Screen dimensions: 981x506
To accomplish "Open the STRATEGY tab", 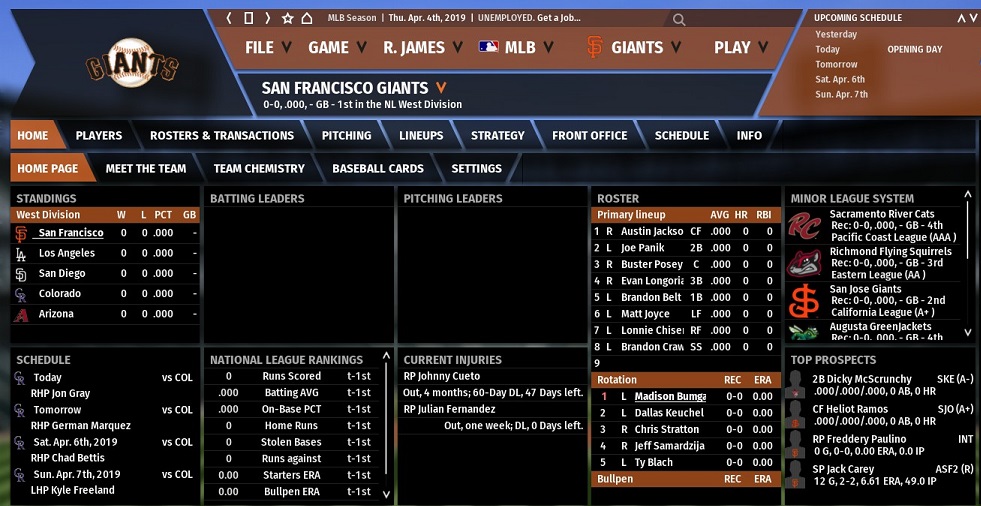I will pos(497,135).
